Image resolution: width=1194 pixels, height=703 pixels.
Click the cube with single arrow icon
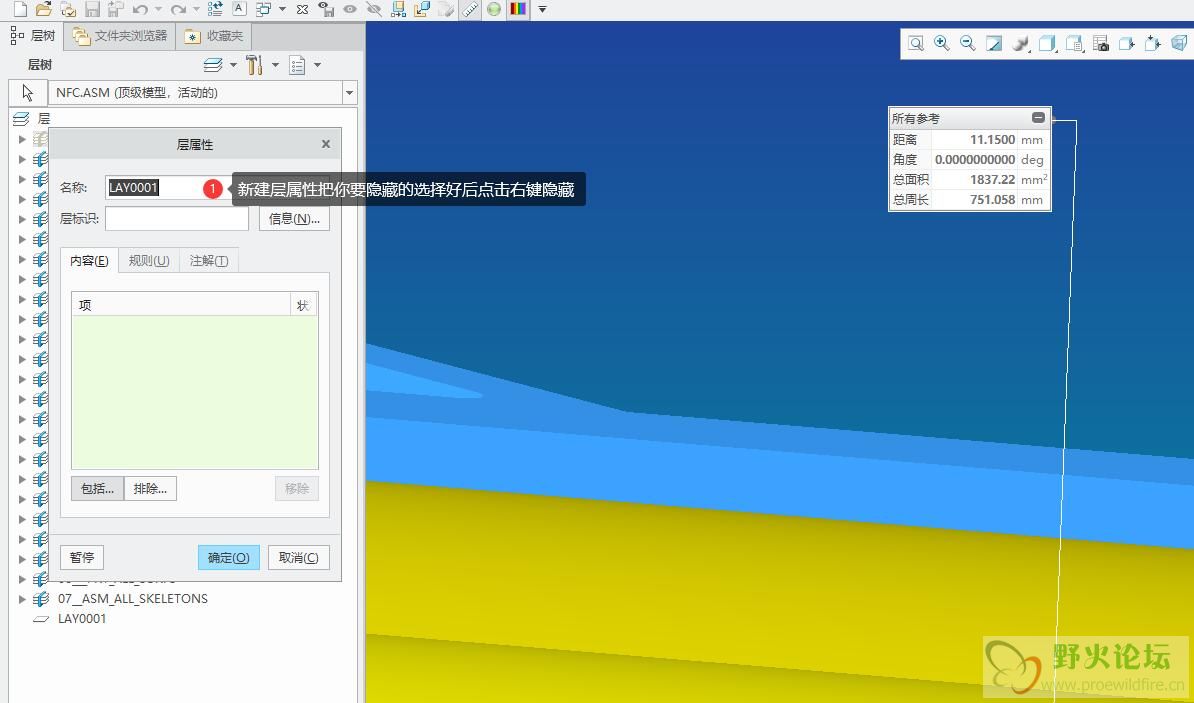pyautogui.click(x=1127, y=43)
